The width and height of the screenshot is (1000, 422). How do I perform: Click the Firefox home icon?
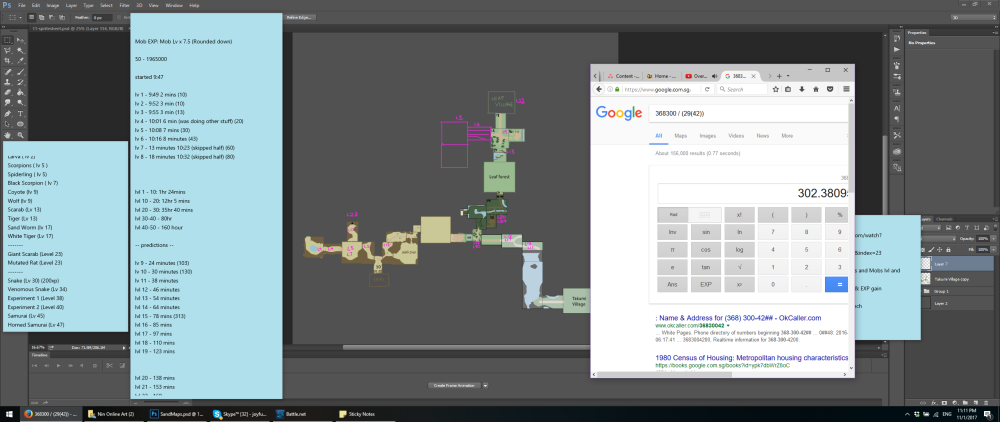click(x=816, y=89)
